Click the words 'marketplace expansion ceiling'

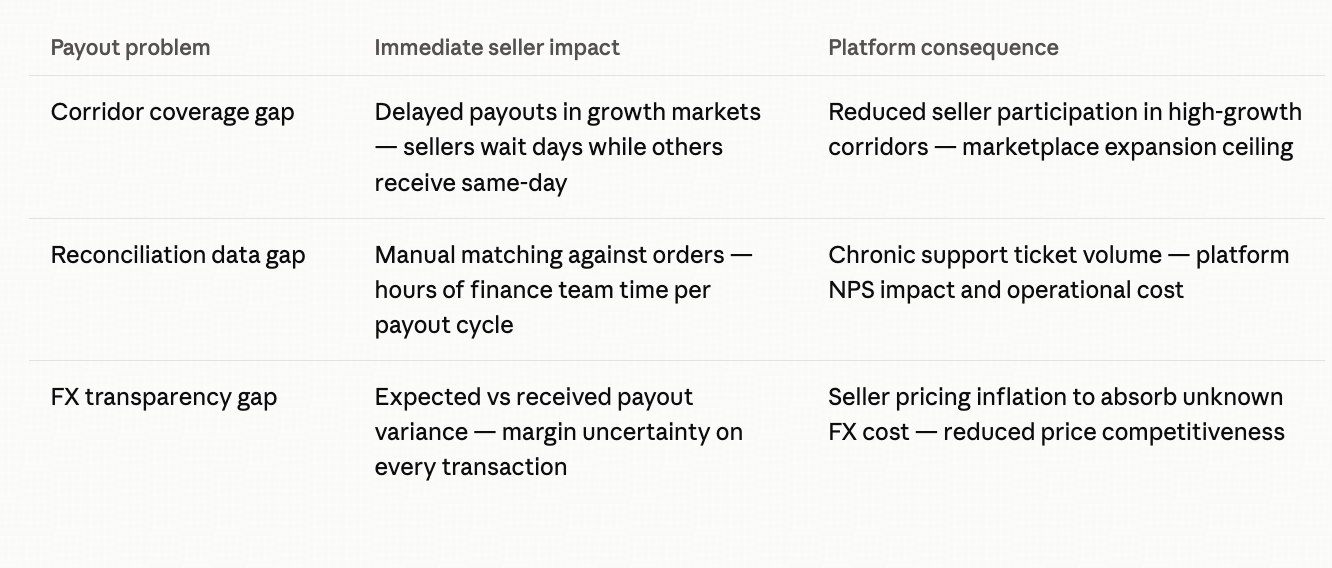(1127, 147)
